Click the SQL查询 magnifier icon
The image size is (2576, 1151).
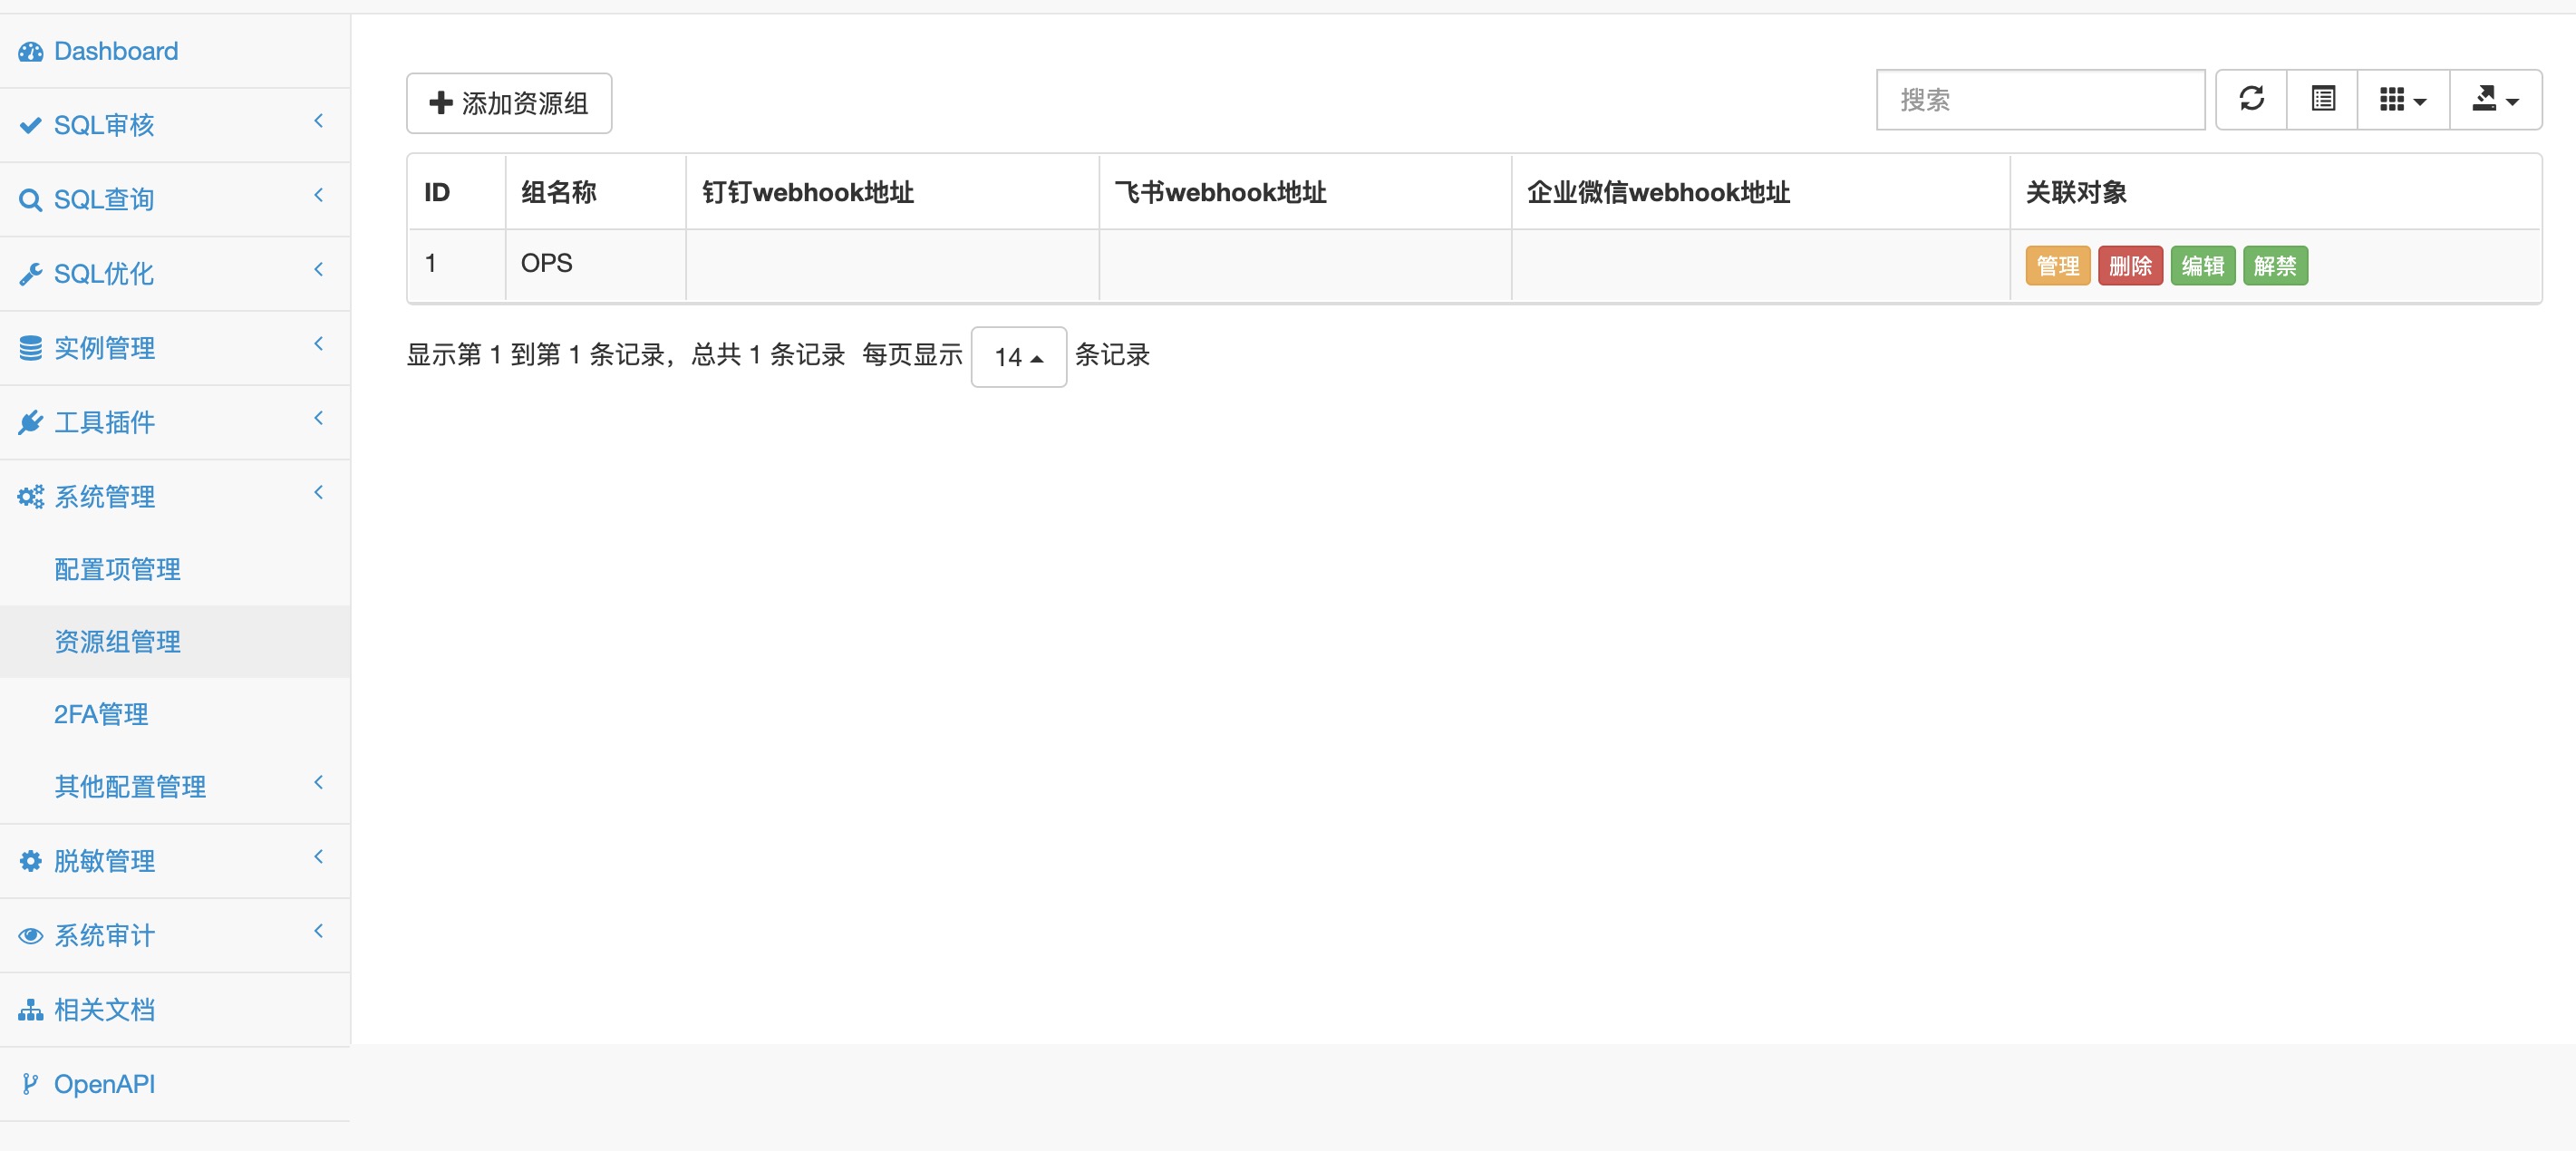(31, 200)
